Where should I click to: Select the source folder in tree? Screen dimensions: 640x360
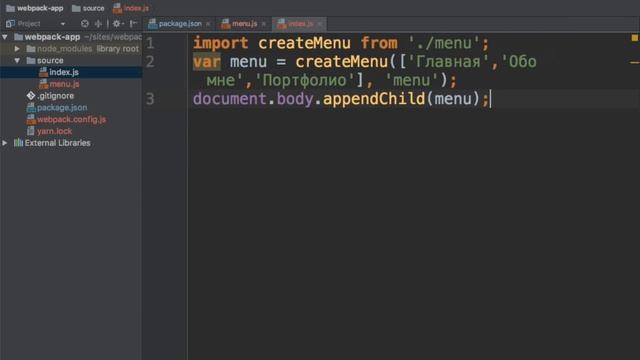click(50, 60)
